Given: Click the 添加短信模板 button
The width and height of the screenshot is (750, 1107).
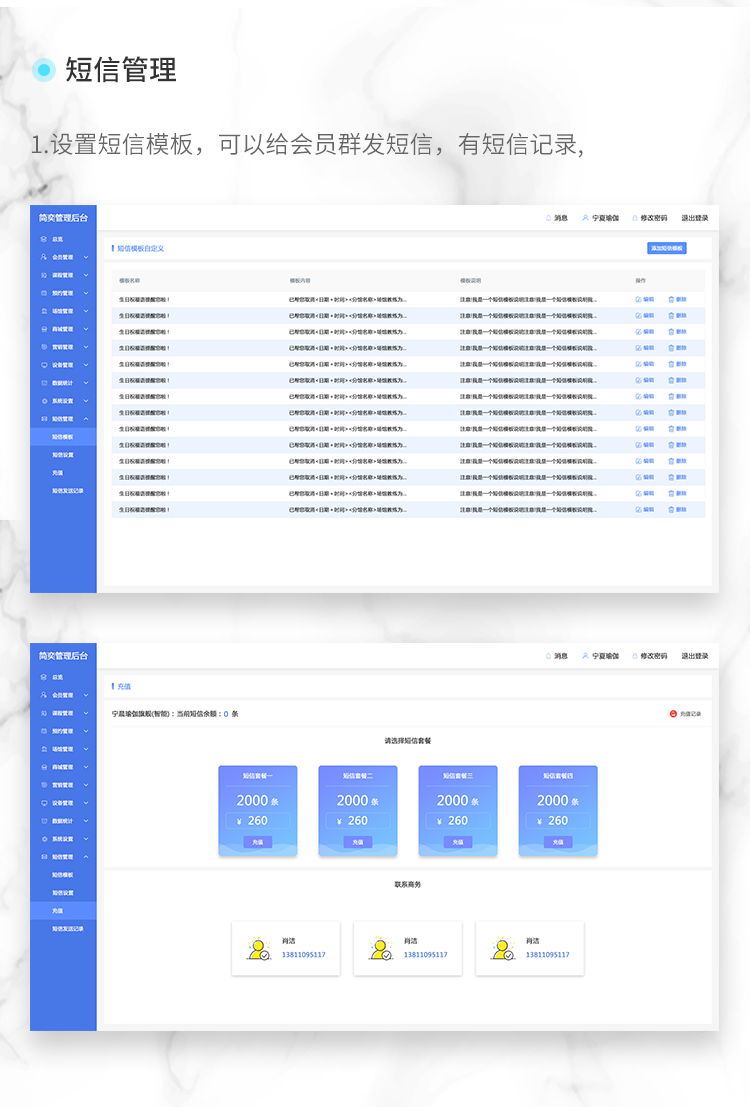Looking at the screenshot, I should point(666,248).
